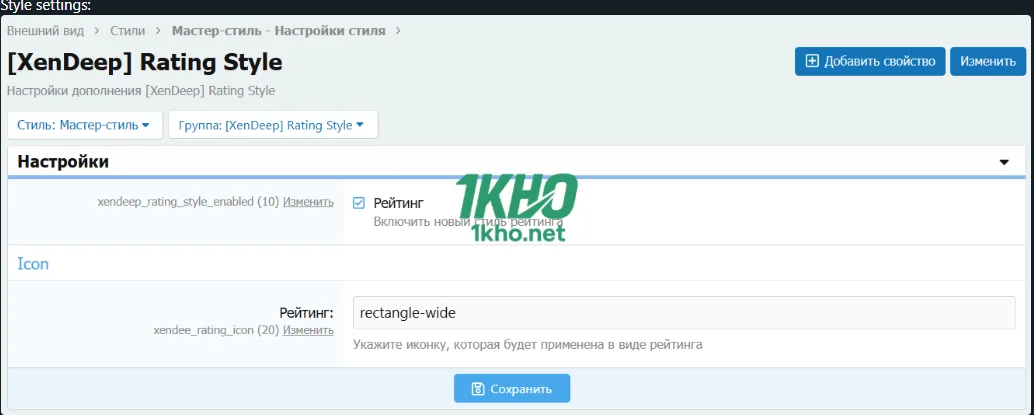Collapse the Настройки section with the arrow
The width and height of the screenshot is (1034, 415).
[x=1004, y=162]
